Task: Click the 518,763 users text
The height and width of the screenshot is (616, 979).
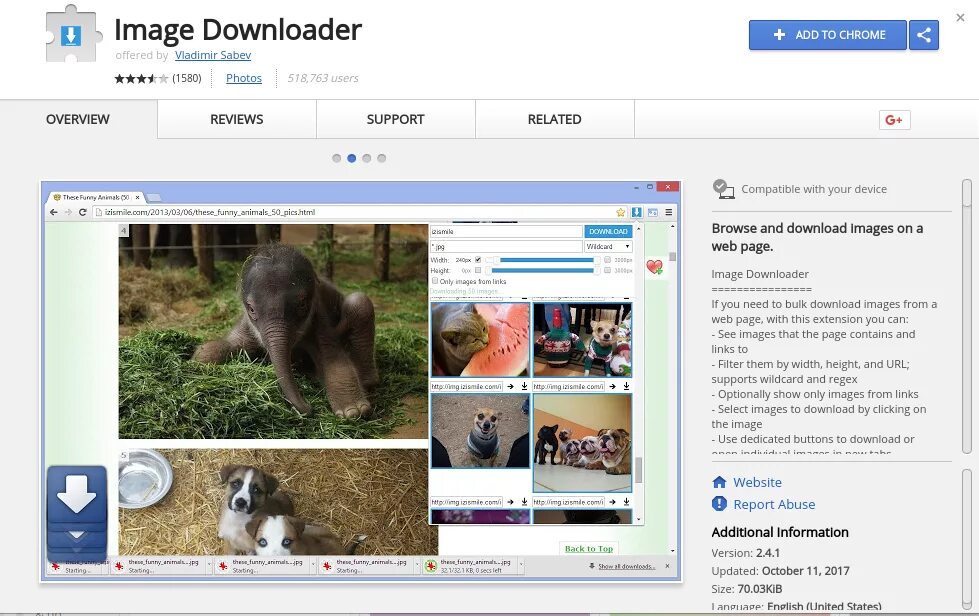Action: (323, 78)
